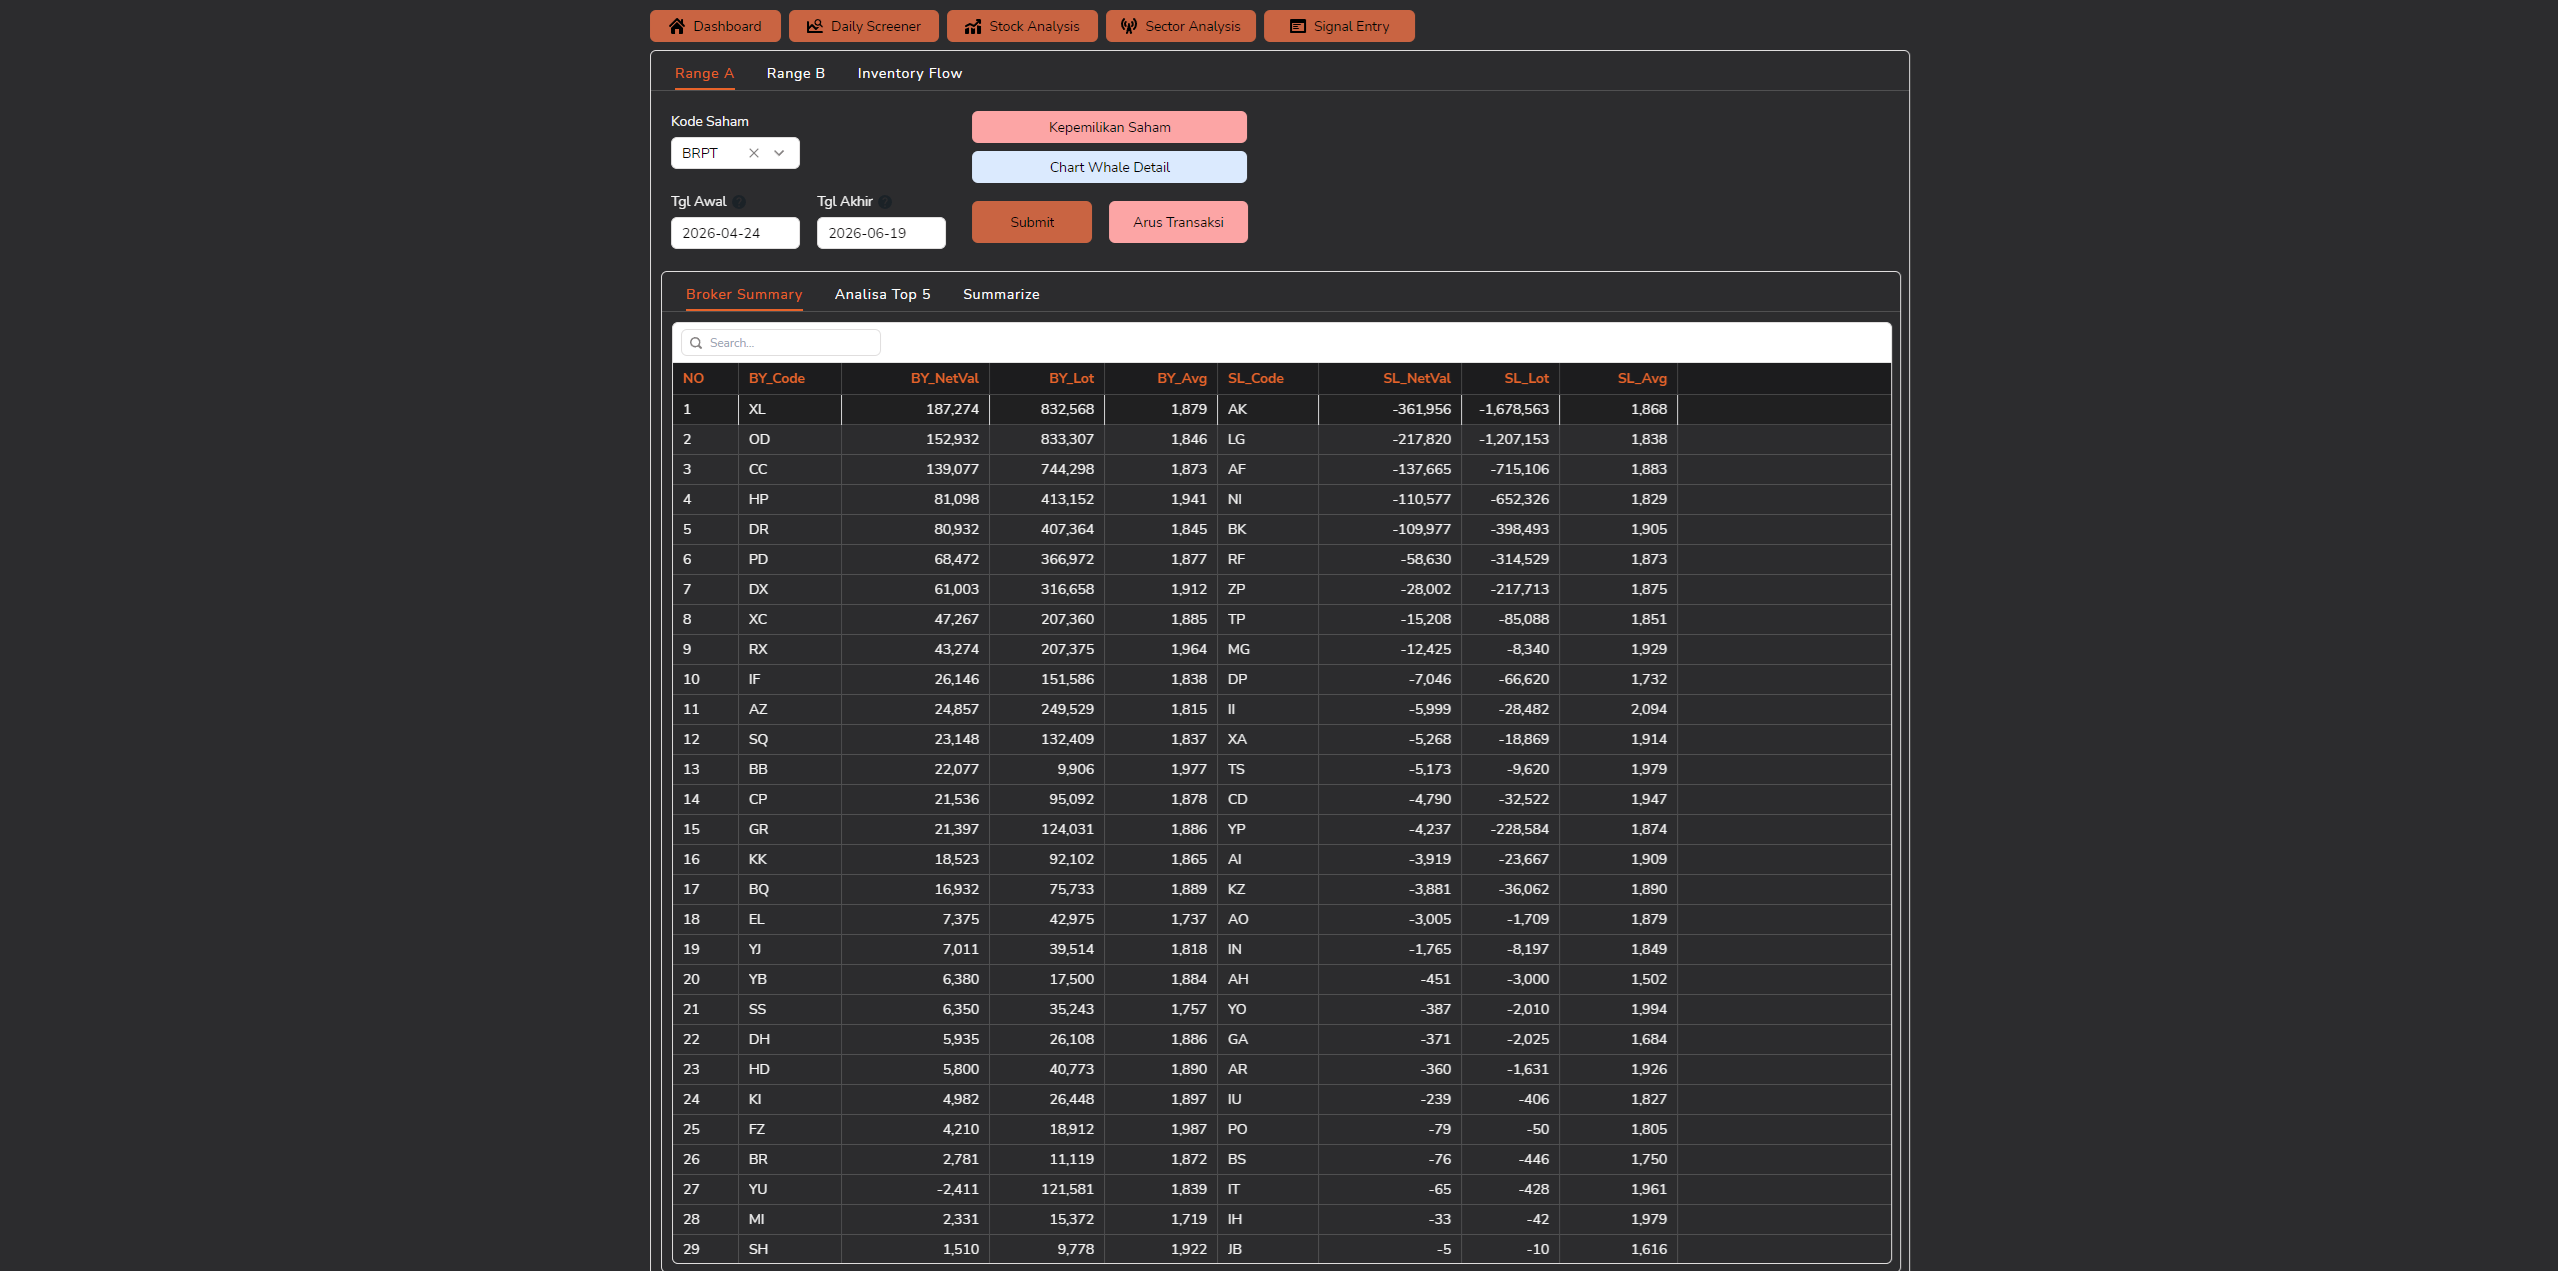This screenshot has width=2558, height=1271.
Task: Switch to the Range B tab
Action: coord(796,73)
